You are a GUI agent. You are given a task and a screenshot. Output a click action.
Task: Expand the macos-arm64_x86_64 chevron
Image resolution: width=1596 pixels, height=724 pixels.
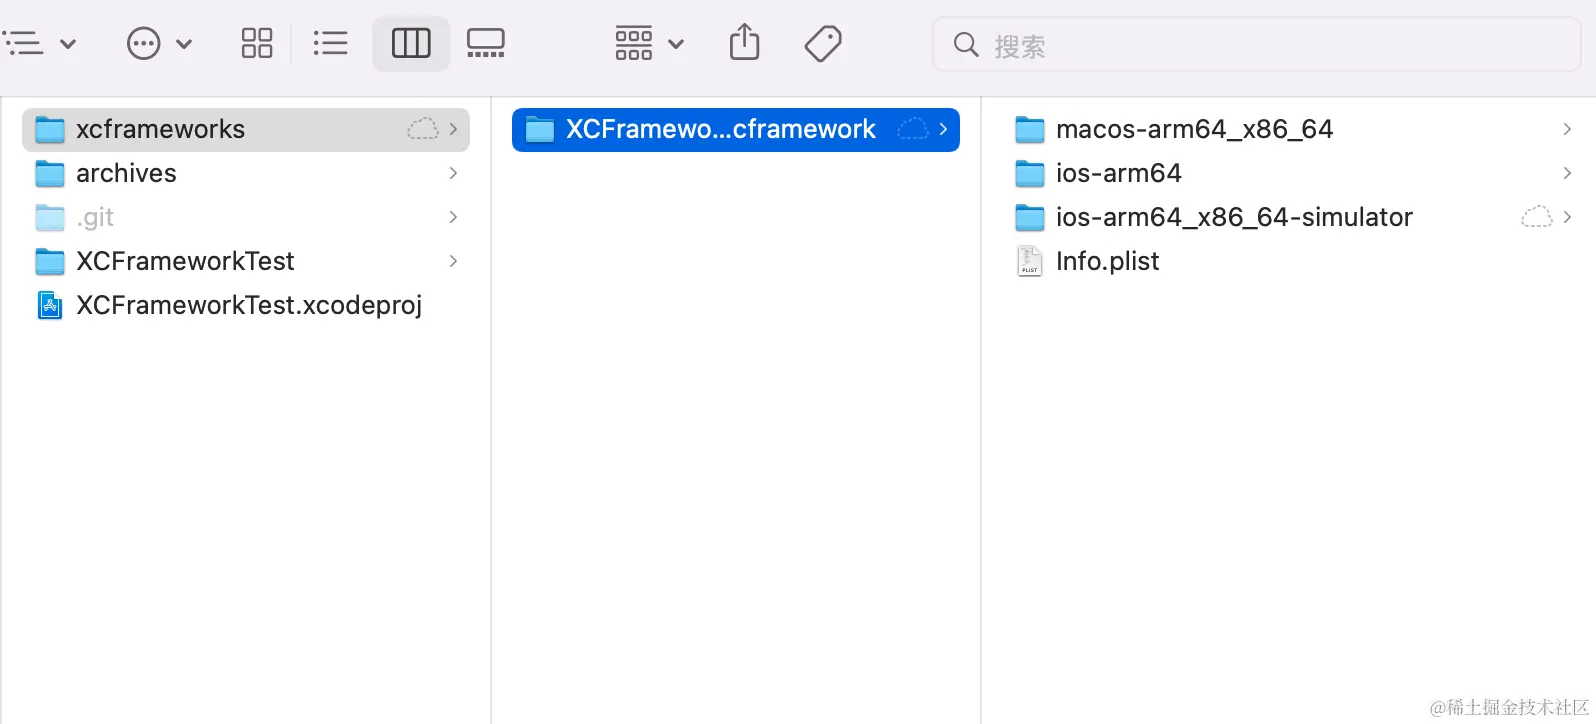1567,129
